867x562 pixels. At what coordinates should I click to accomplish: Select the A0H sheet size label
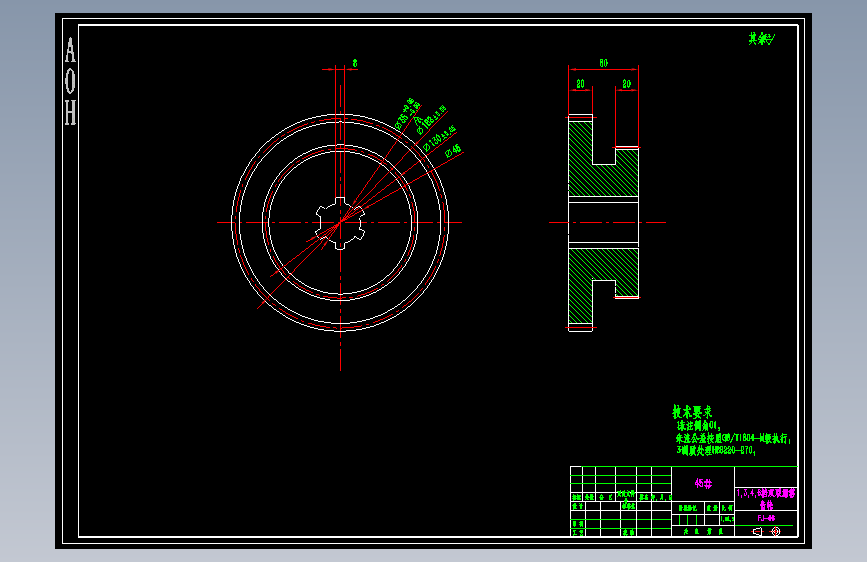coord(70,81)
